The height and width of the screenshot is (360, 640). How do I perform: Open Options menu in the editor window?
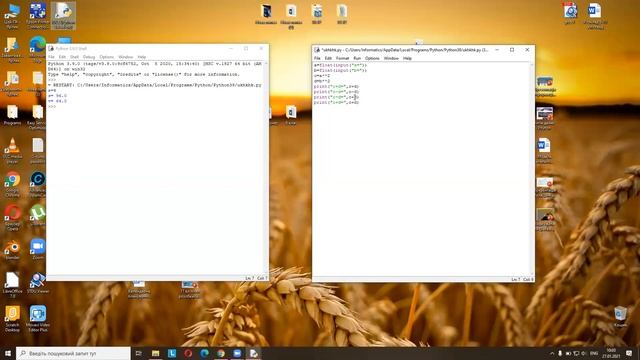point(372,58)
